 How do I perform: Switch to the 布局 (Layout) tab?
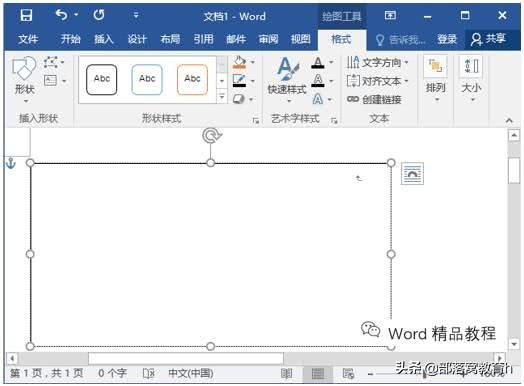170,39
